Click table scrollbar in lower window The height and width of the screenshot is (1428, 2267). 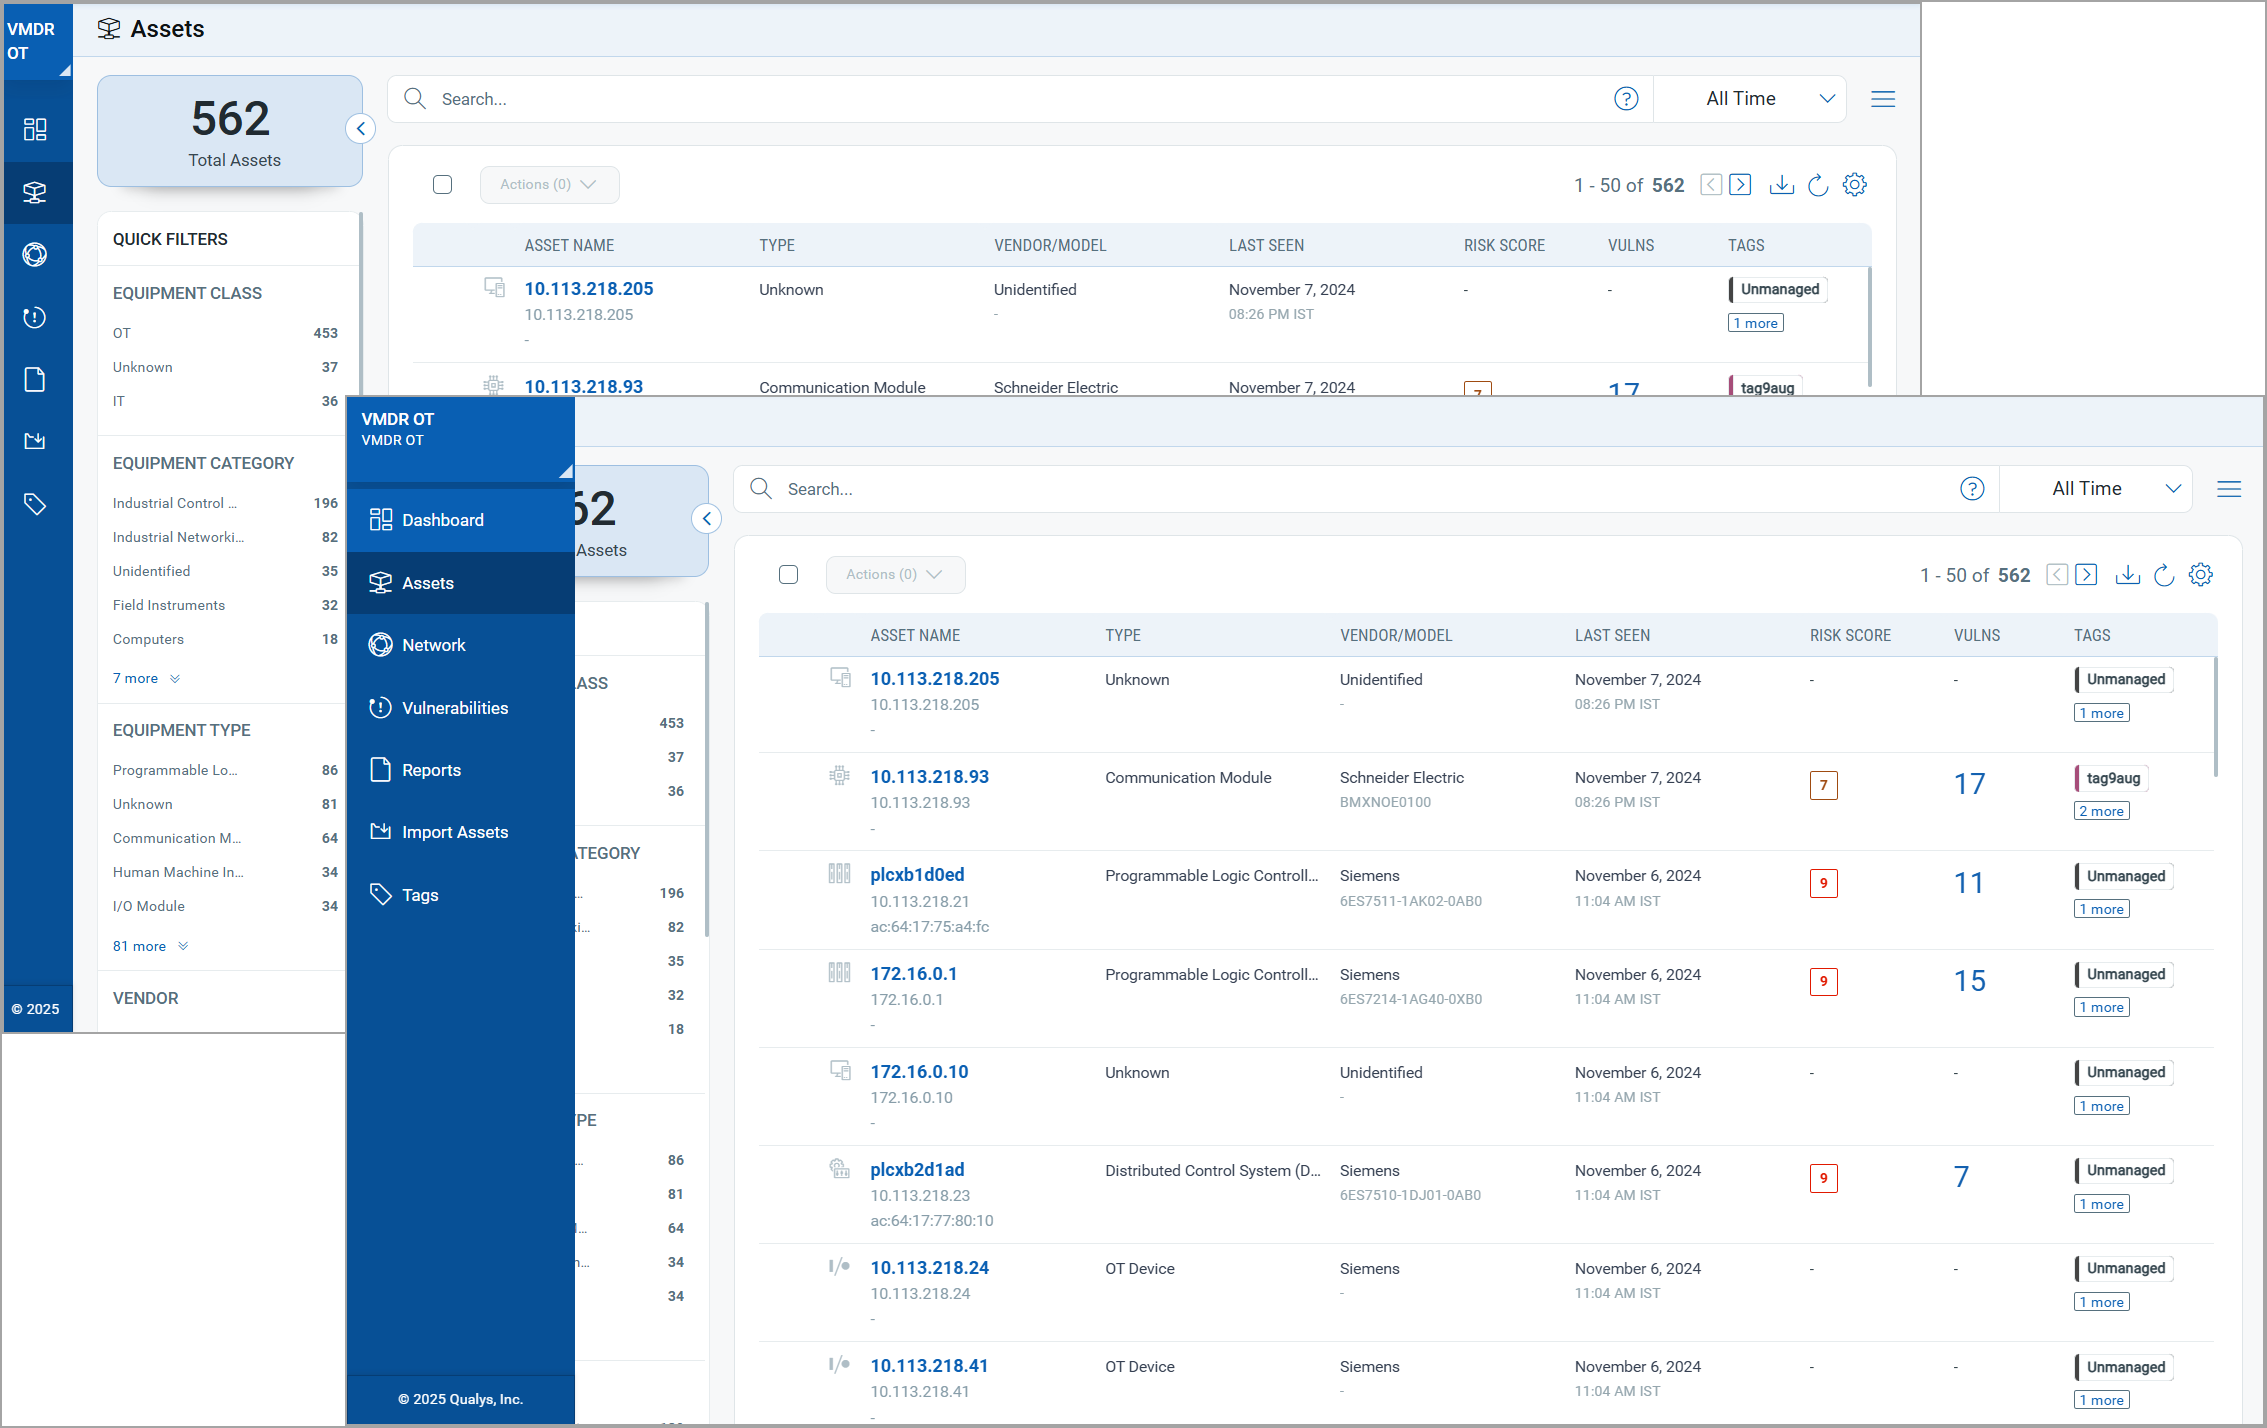[x=2215, y=715]
